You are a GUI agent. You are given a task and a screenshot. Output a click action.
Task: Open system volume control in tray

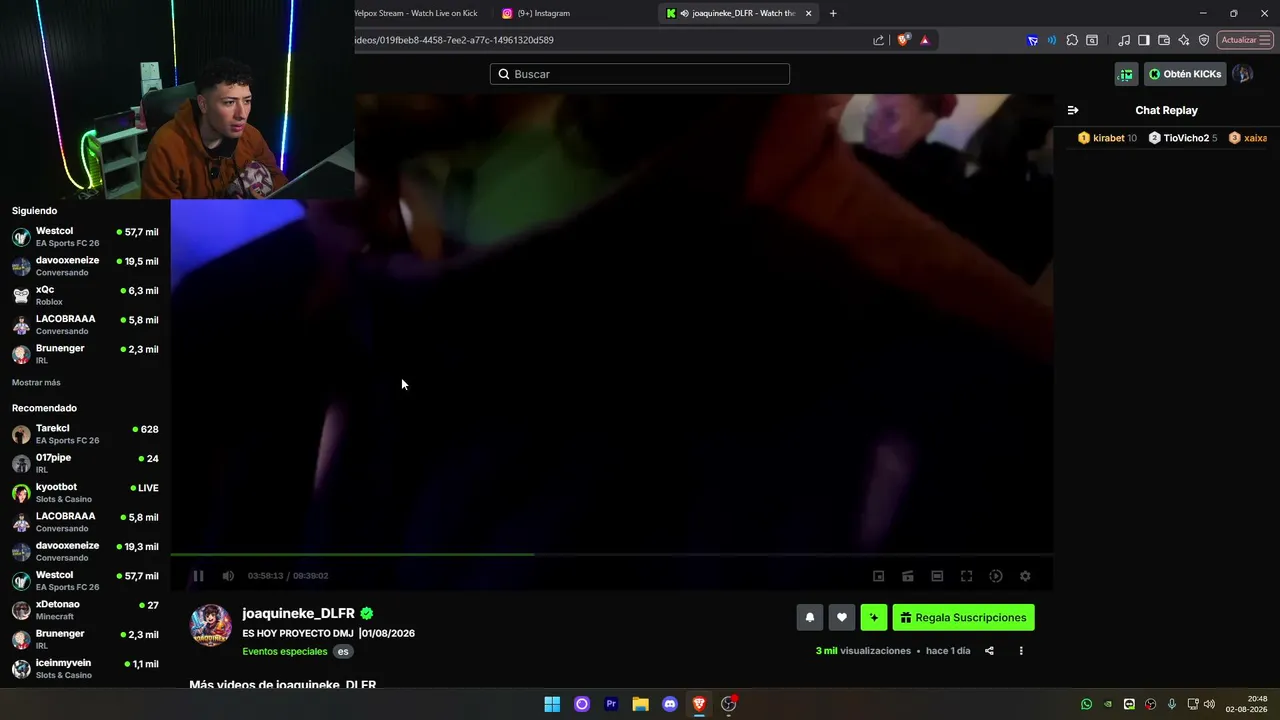[x=1209, y=704]
